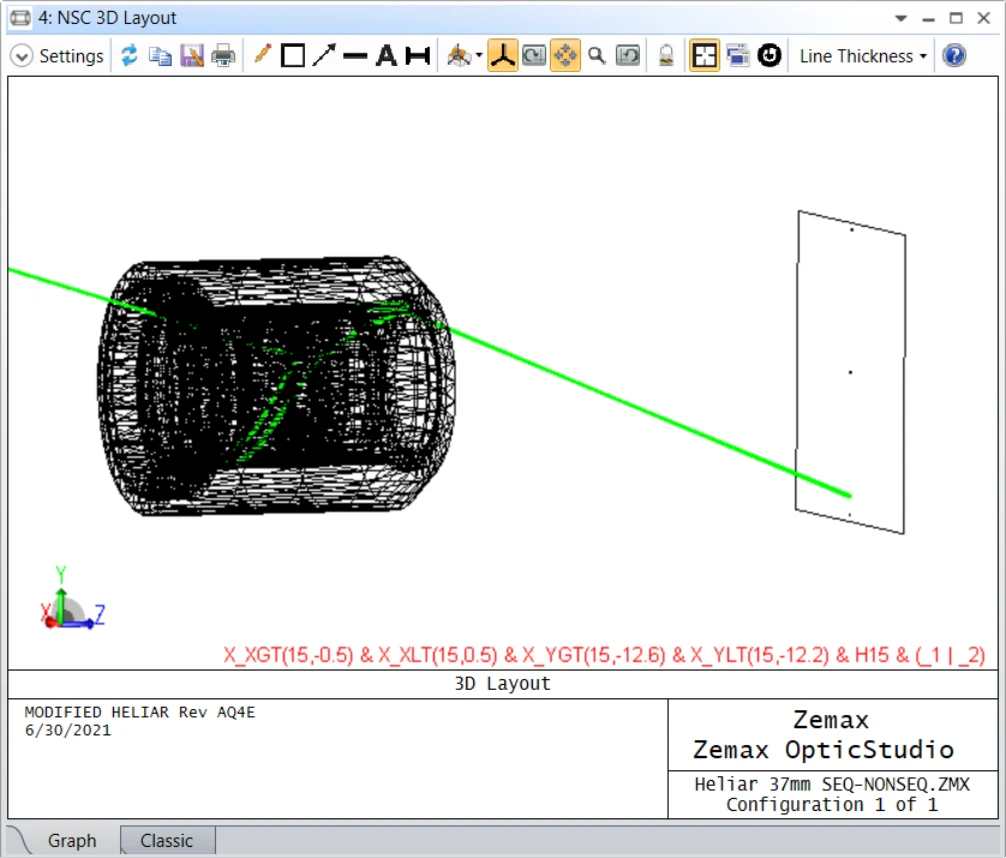Open the Line Thickness dropdown
This screenshot has width=1006, height=858.
point(863,56)
